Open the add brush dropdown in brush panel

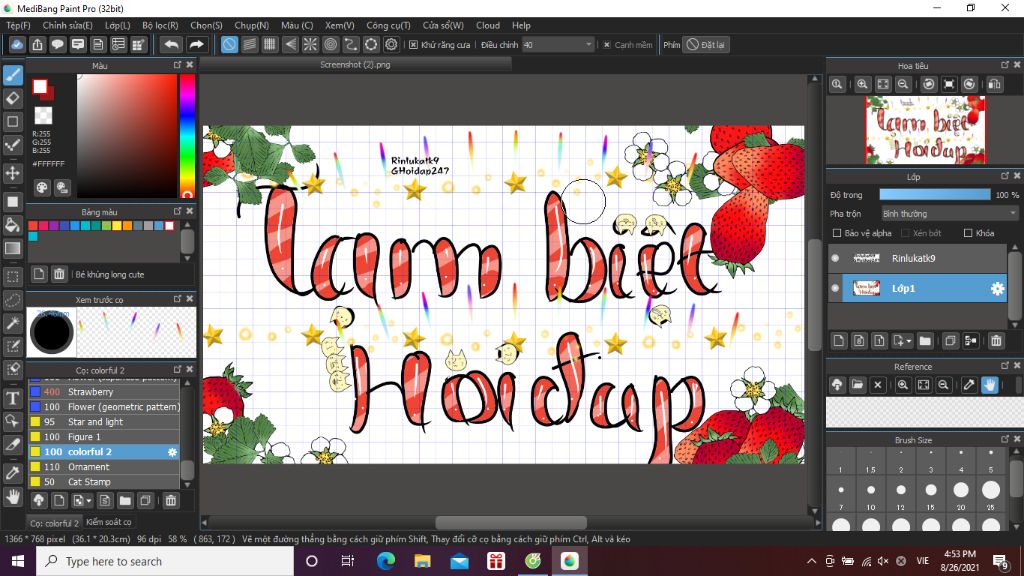tap(88, 501)
